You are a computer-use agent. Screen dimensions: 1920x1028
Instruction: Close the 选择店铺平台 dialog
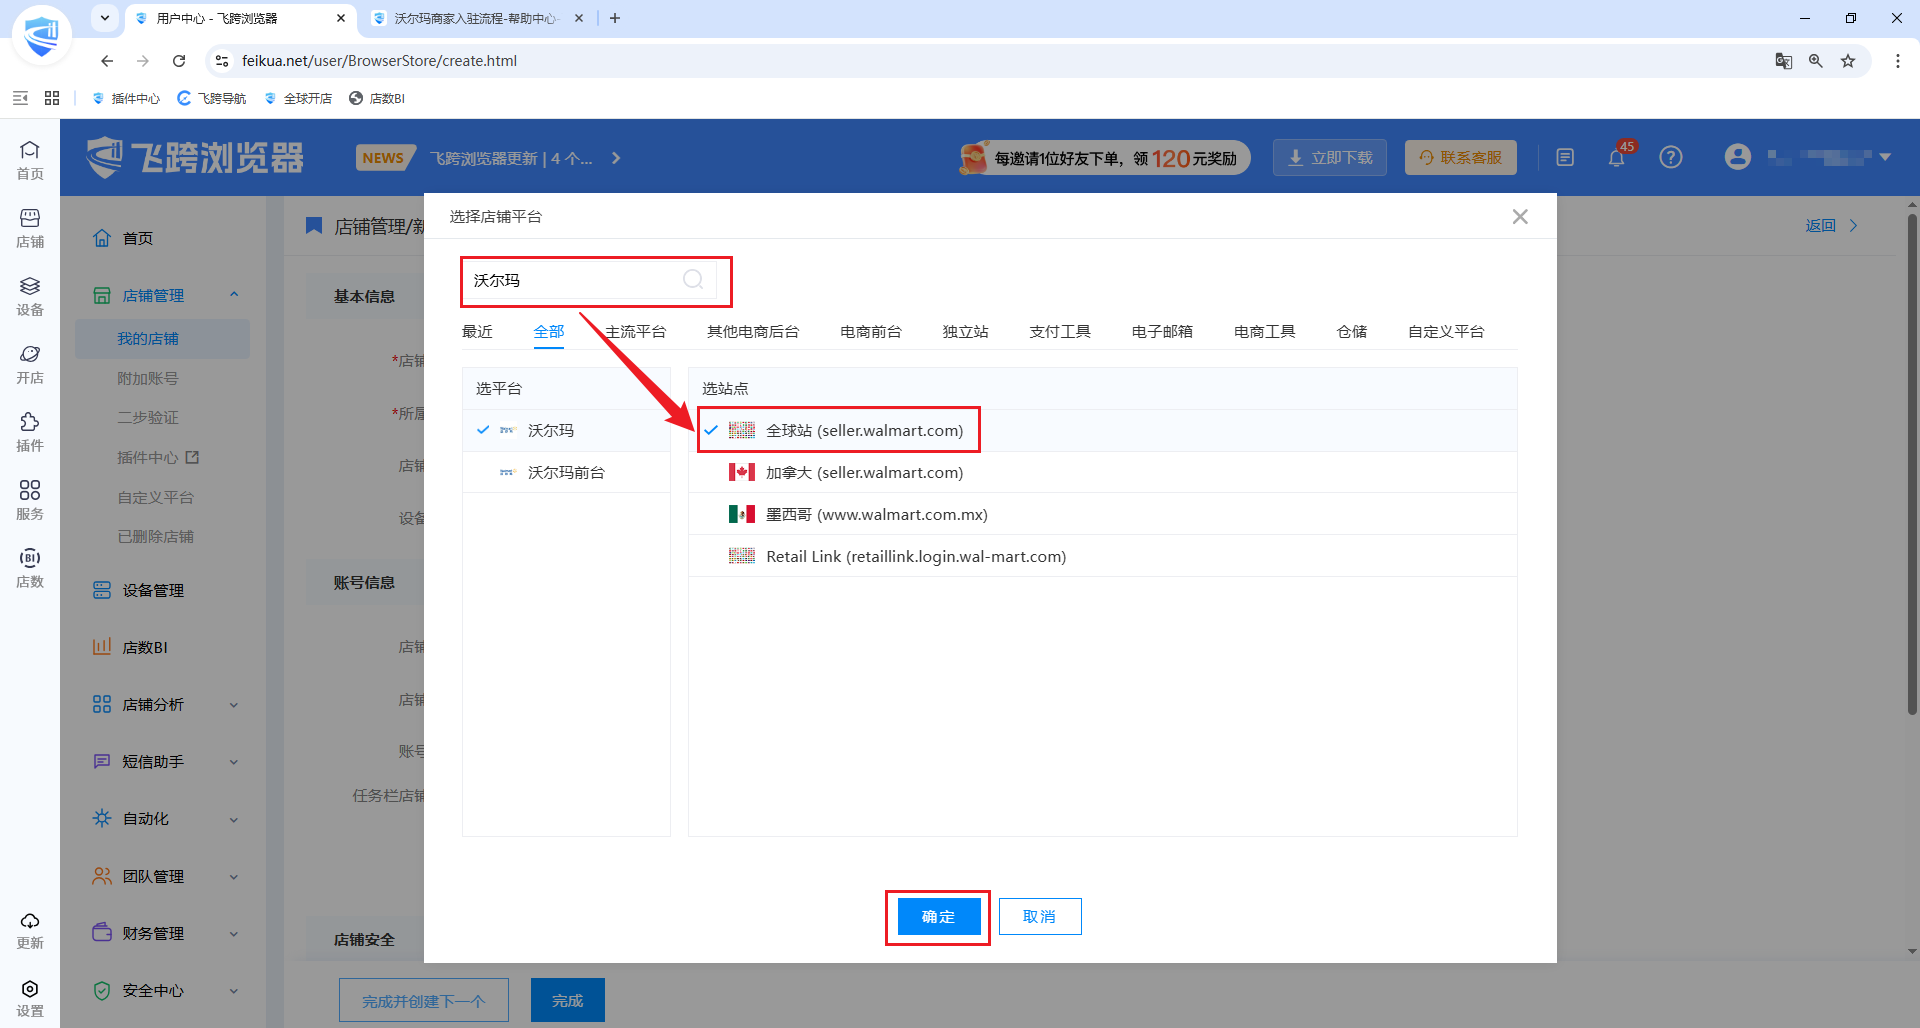[x=1520, y=216]
